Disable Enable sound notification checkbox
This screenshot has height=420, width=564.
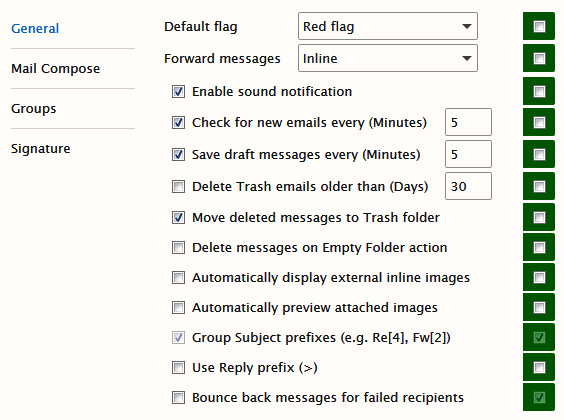(178, 91)
